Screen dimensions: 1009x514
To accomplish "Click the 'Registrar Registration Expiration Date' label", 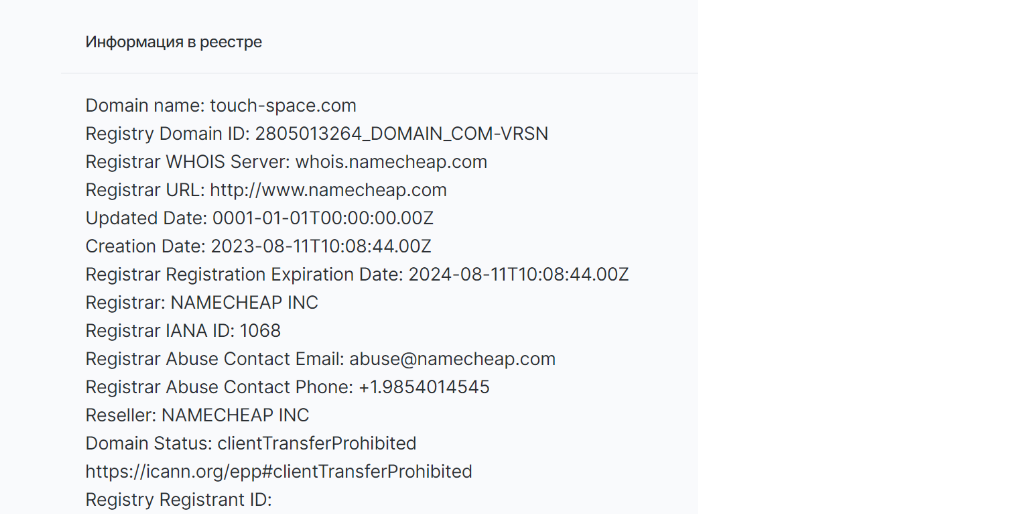I will pos(245,275).
